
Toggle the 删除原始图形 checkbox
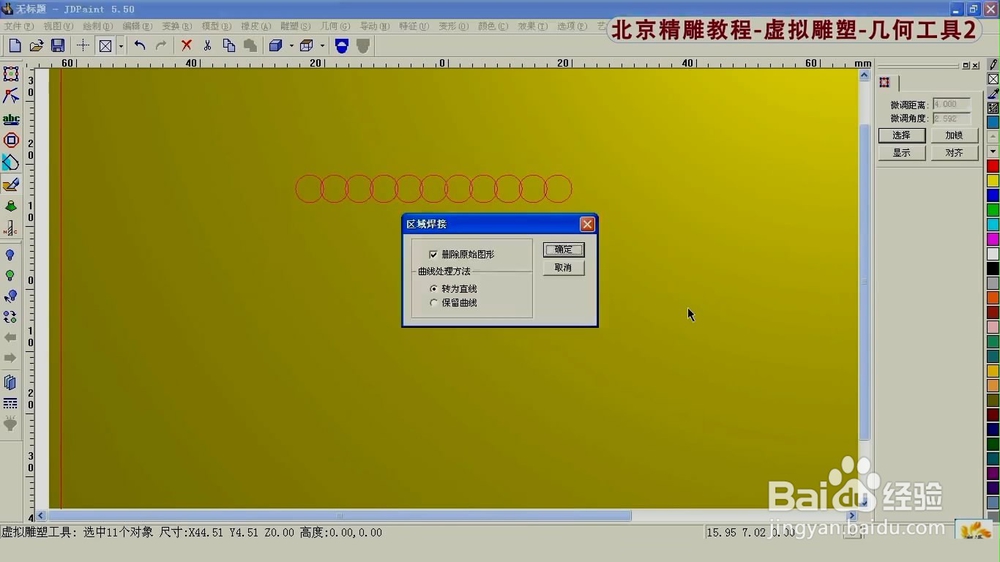pos(433,255)
